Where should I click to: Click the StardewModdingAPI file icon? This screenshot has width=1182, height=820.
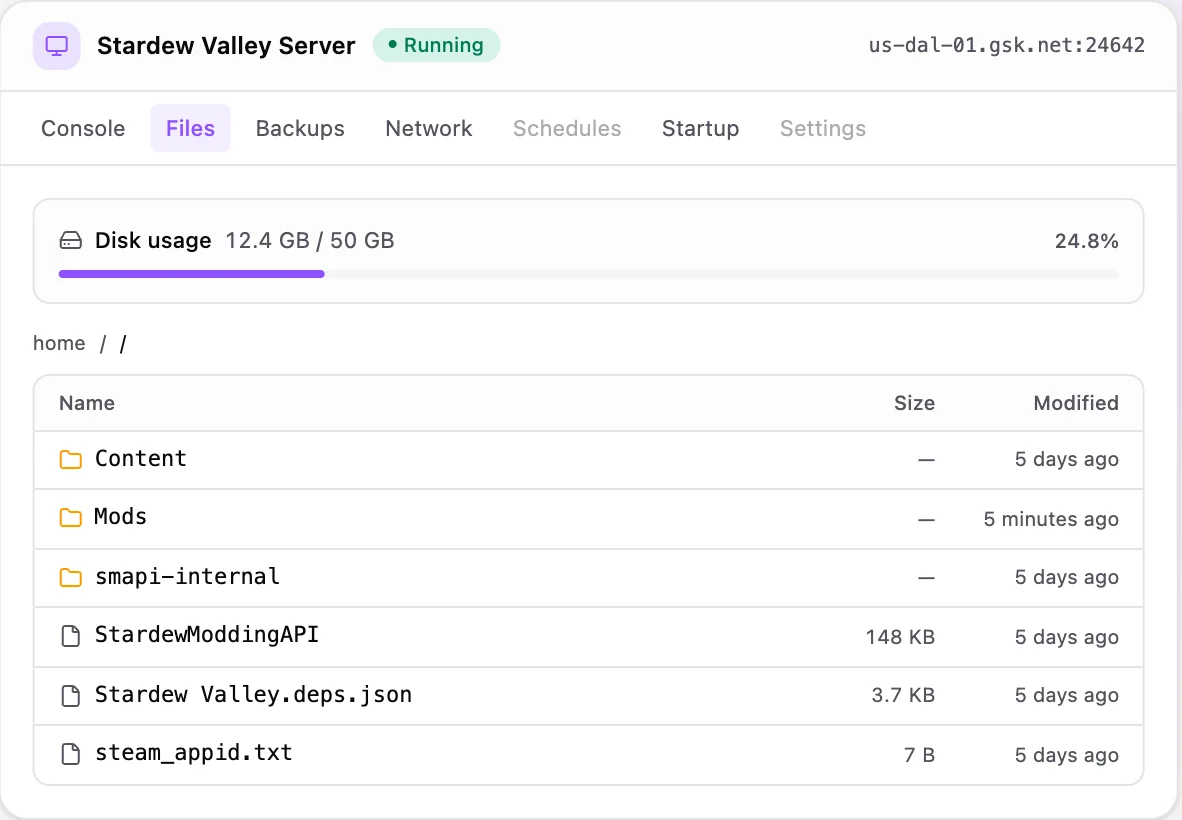71,636
